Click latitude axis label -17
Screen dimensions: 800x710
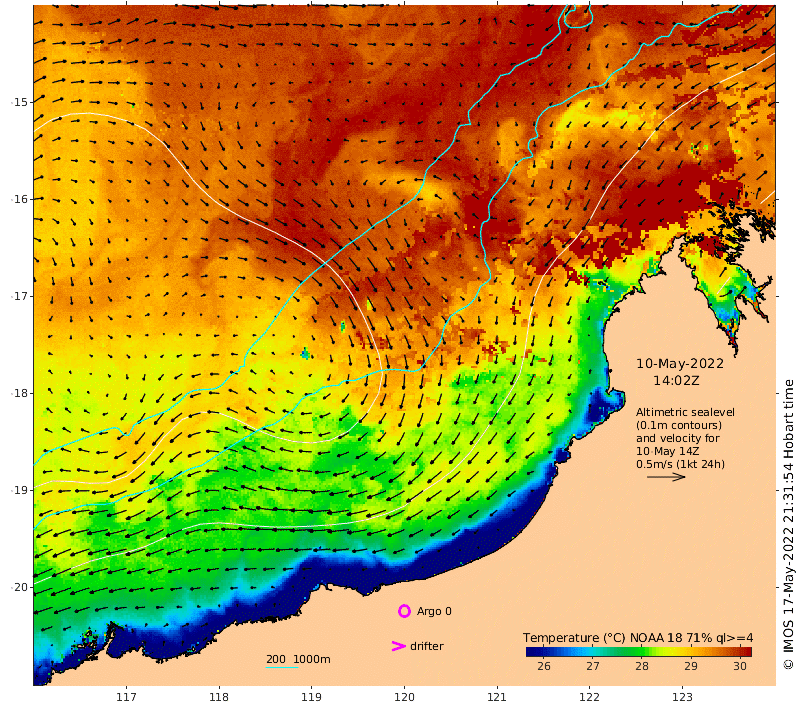coord(19,296)
